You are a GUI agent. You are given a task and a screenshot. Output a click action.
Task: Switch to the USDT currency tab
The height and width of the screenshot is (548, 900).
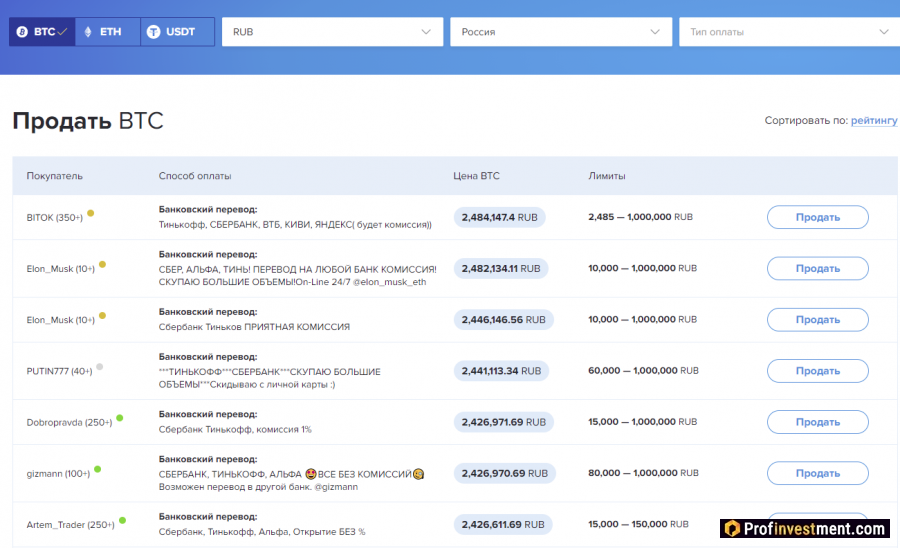click(177, 32)
